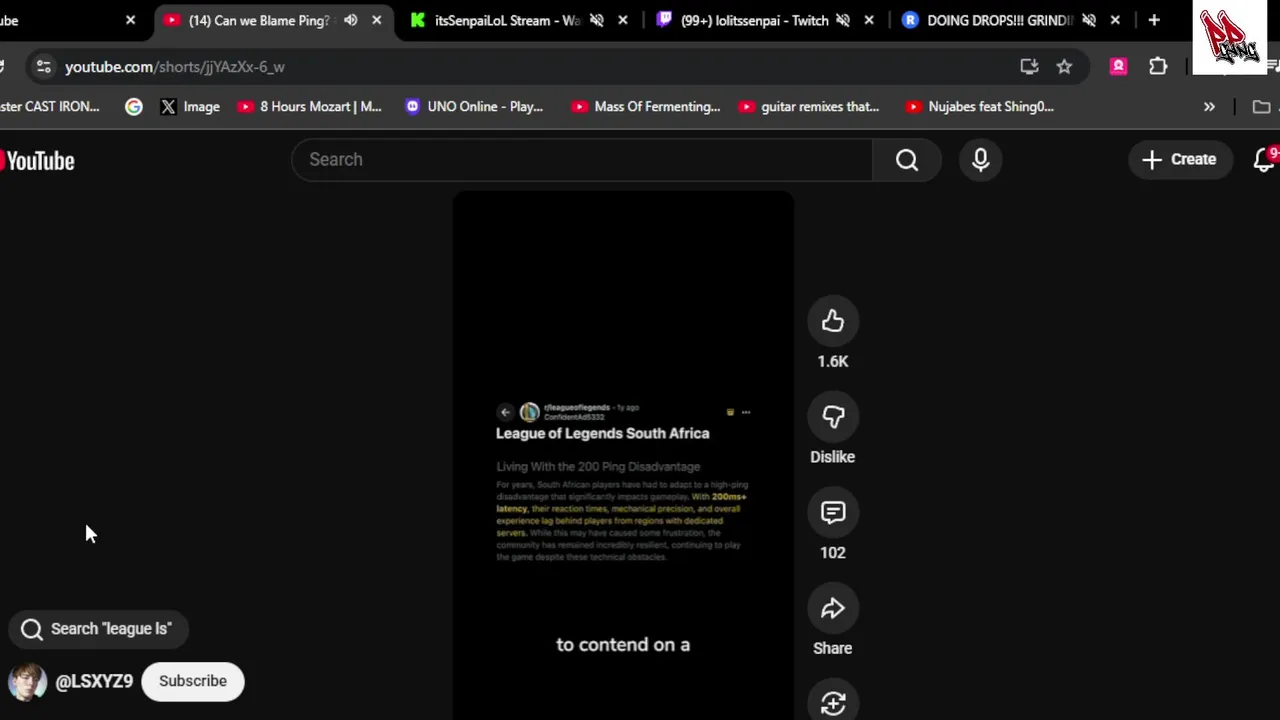The image size is (1280, 720).
Task: Click the Create button
Action: [1179, 160]
